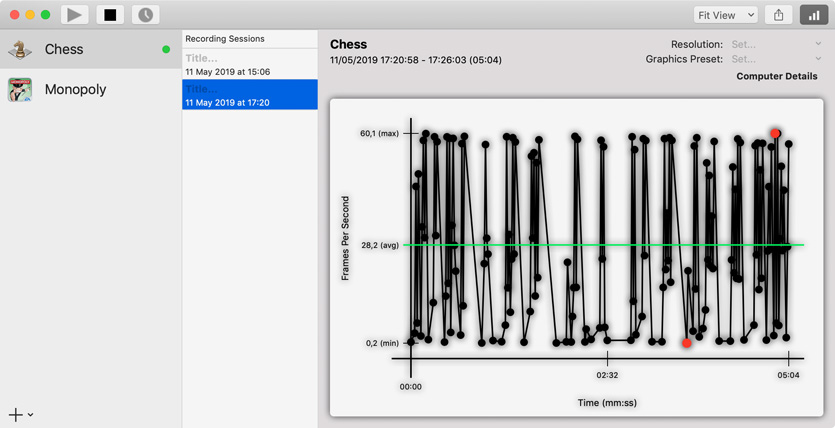Viewport: 835px width, 428px height.
Task: Click the green status dot beside Chess
Action: point(166,49)
